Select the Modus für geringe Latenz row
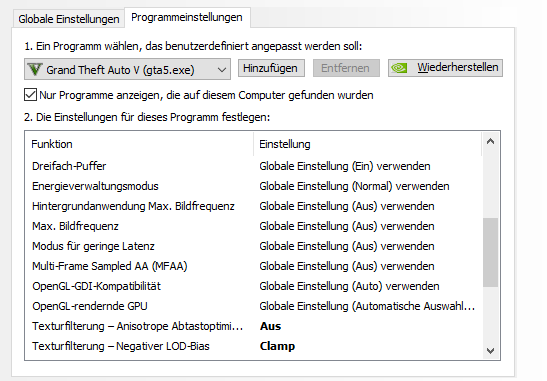 [x=254, y=246]
